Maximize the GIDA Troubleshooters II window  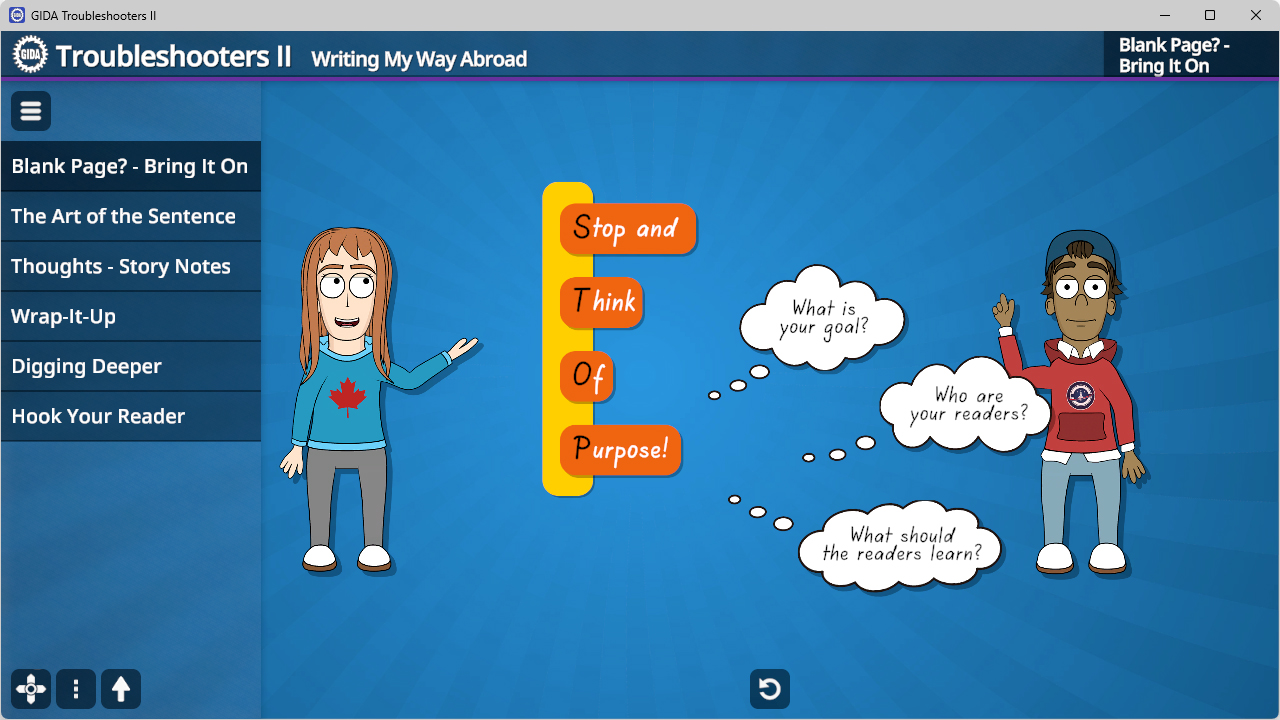click(1210, 15)
